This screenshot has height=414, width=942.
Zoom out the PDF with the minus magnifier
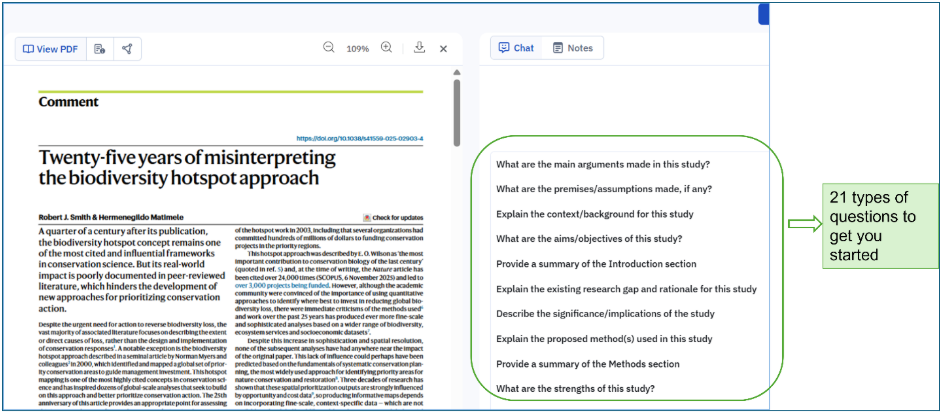pyautogui.click(x=329, y=48)
